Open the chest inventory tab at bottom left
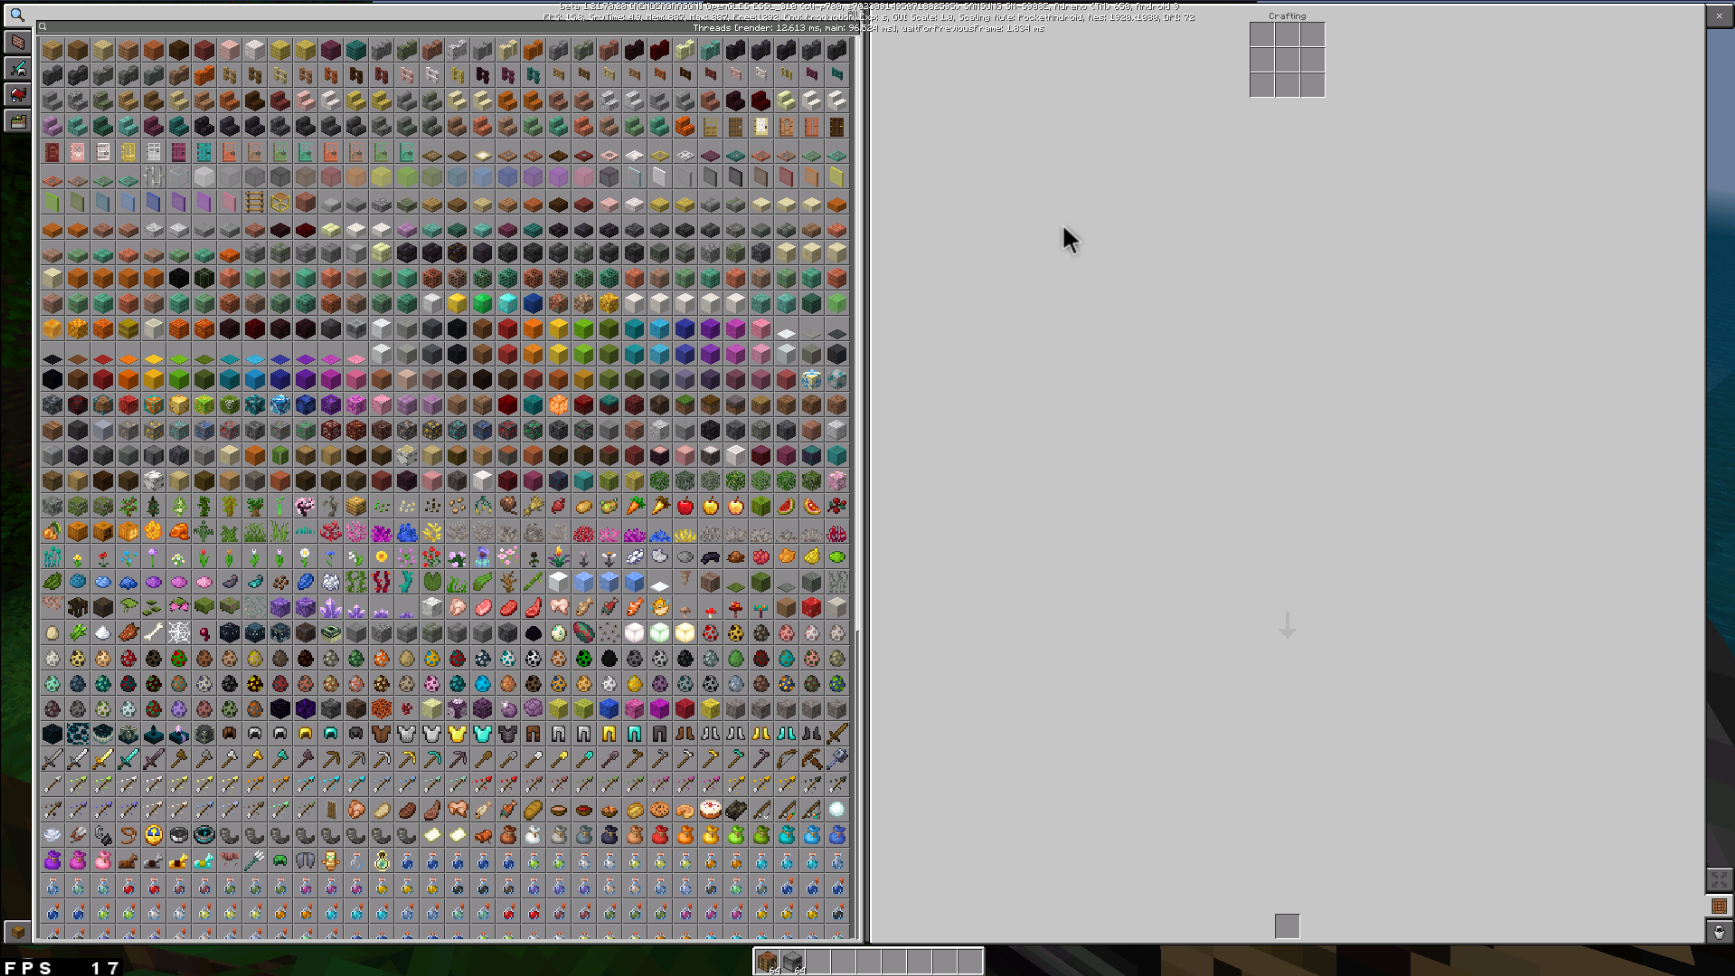 (17, 931)
